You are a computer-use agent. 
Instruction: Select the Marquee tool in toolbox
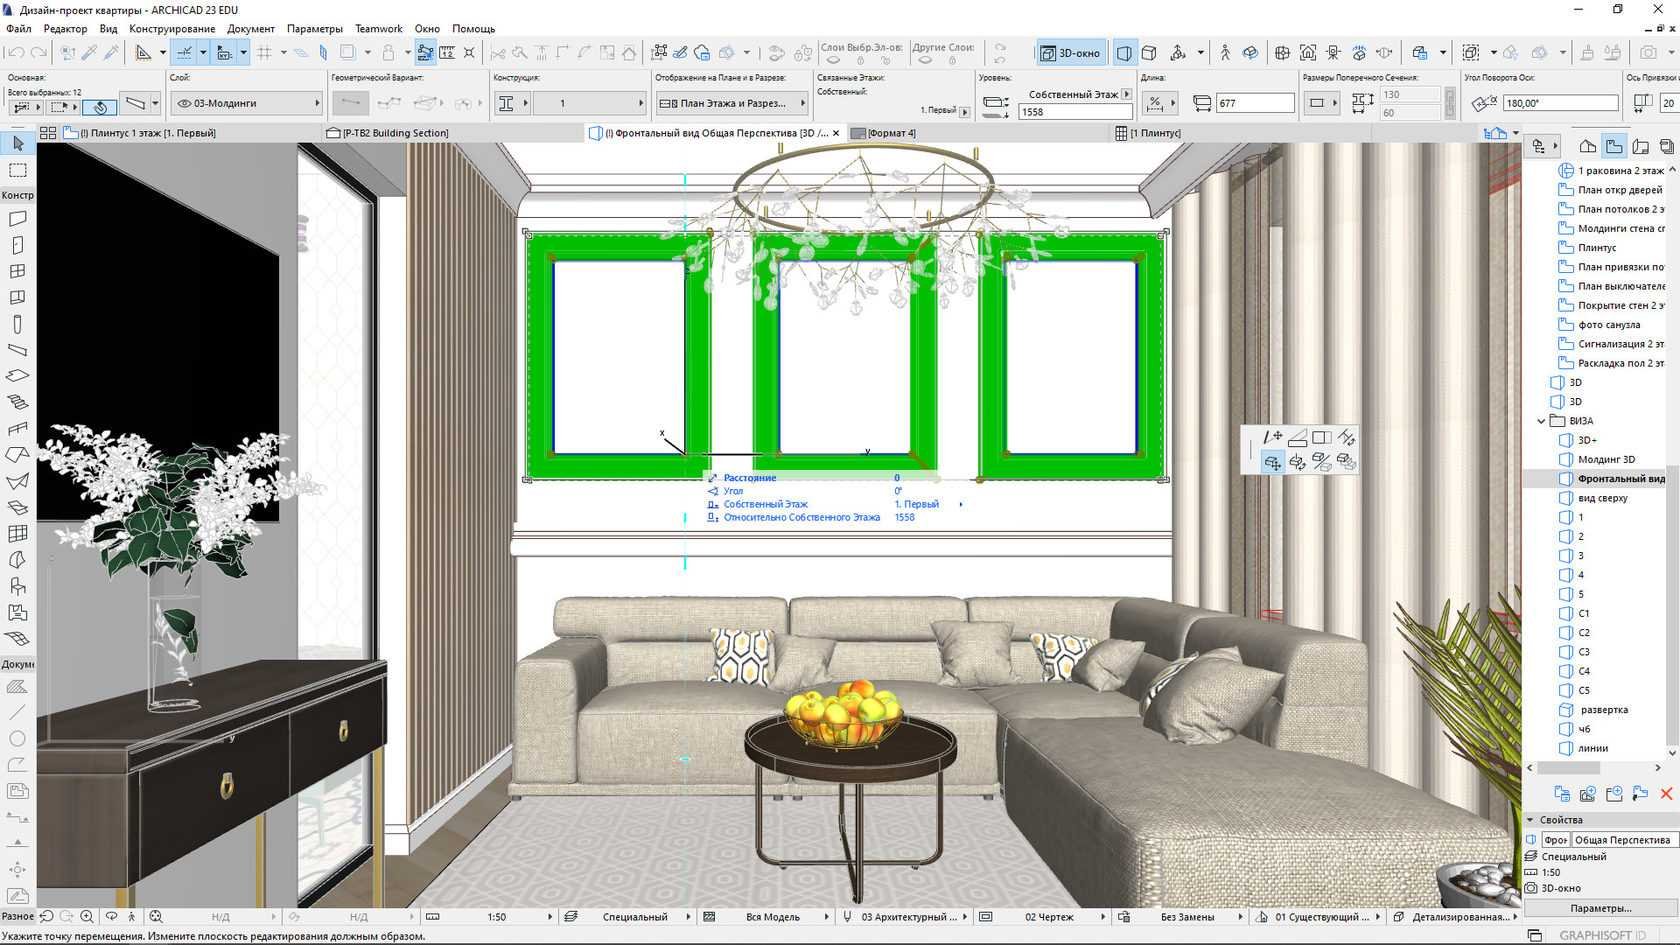[18, 171]
